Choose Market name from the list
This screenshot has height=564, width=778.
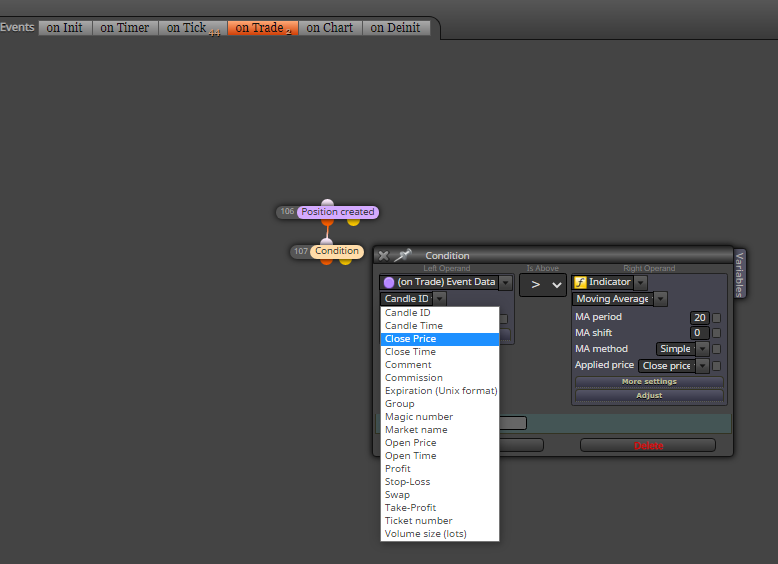pos(440,430)
